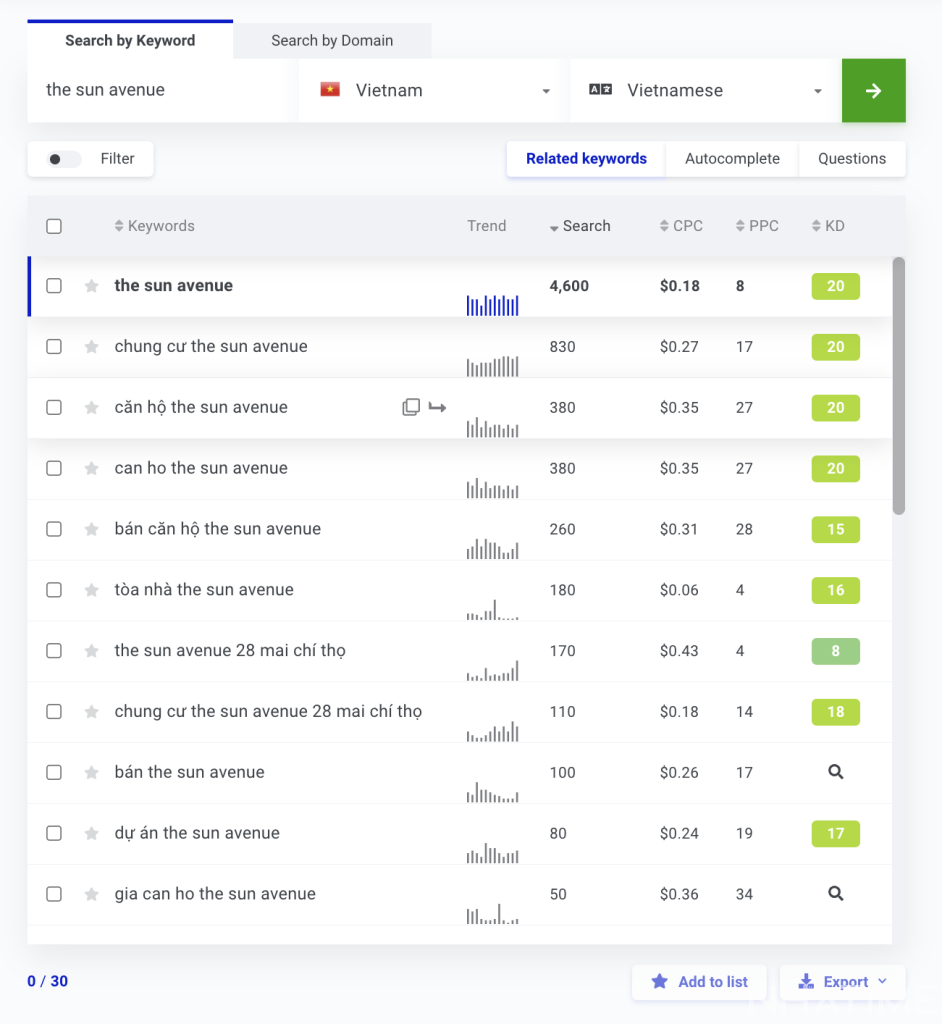Viewport: 942px width, 1024px height.
Task: Tick checkbox for 'can ho the sun avenue'
Action: coord(54,468)
